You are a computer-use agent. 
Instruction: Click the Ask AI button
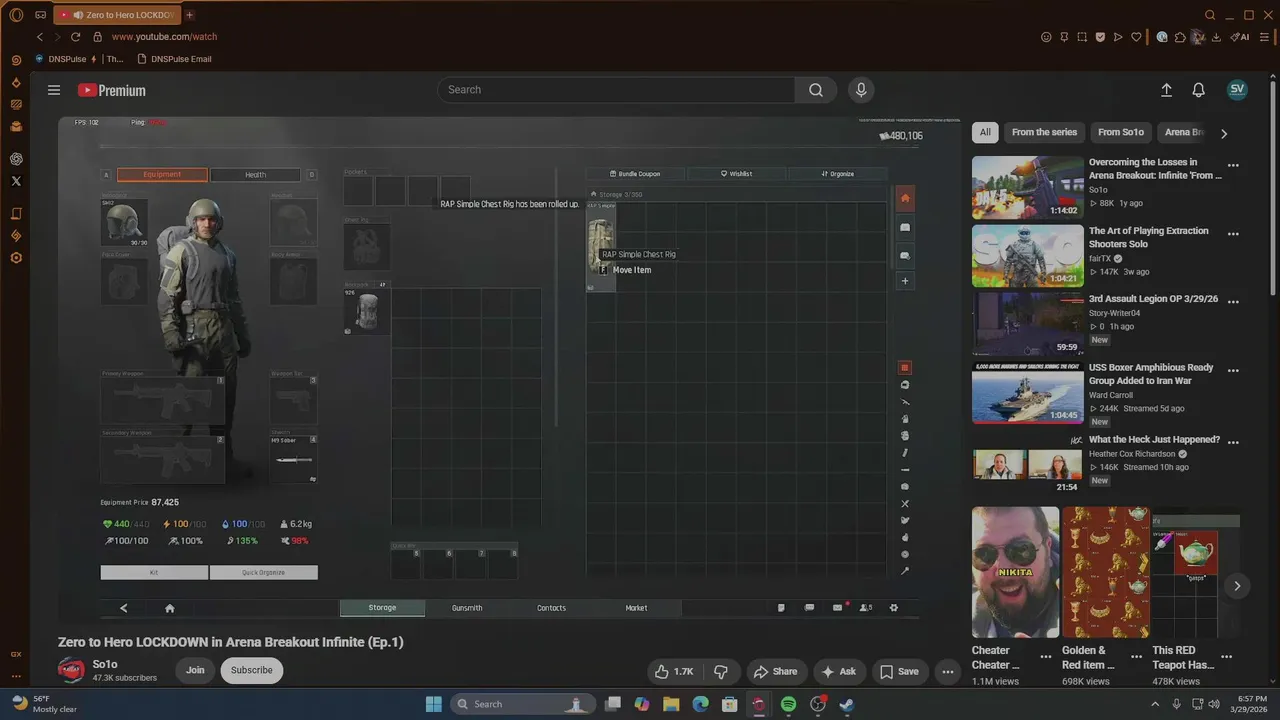(838, 671)
